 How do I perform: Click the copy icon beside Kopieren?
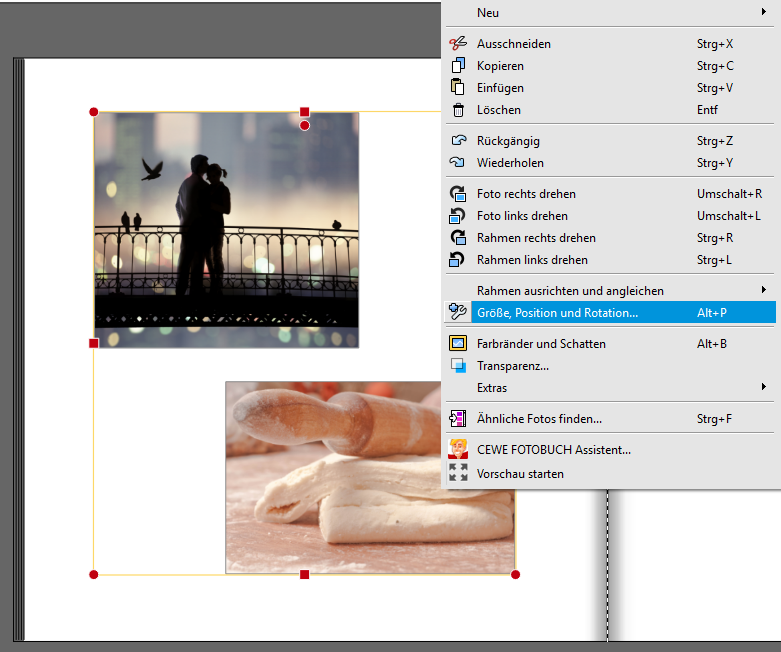tap(458, 66)
